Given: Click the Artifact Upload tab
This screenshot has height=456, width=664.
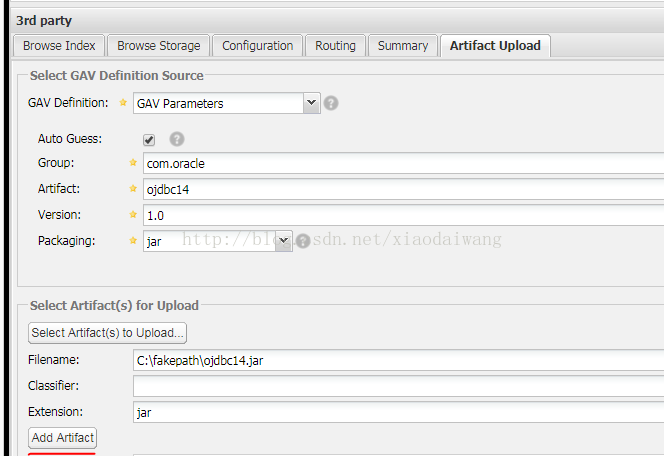Looking at the screenshot, I should pos(495,46).
